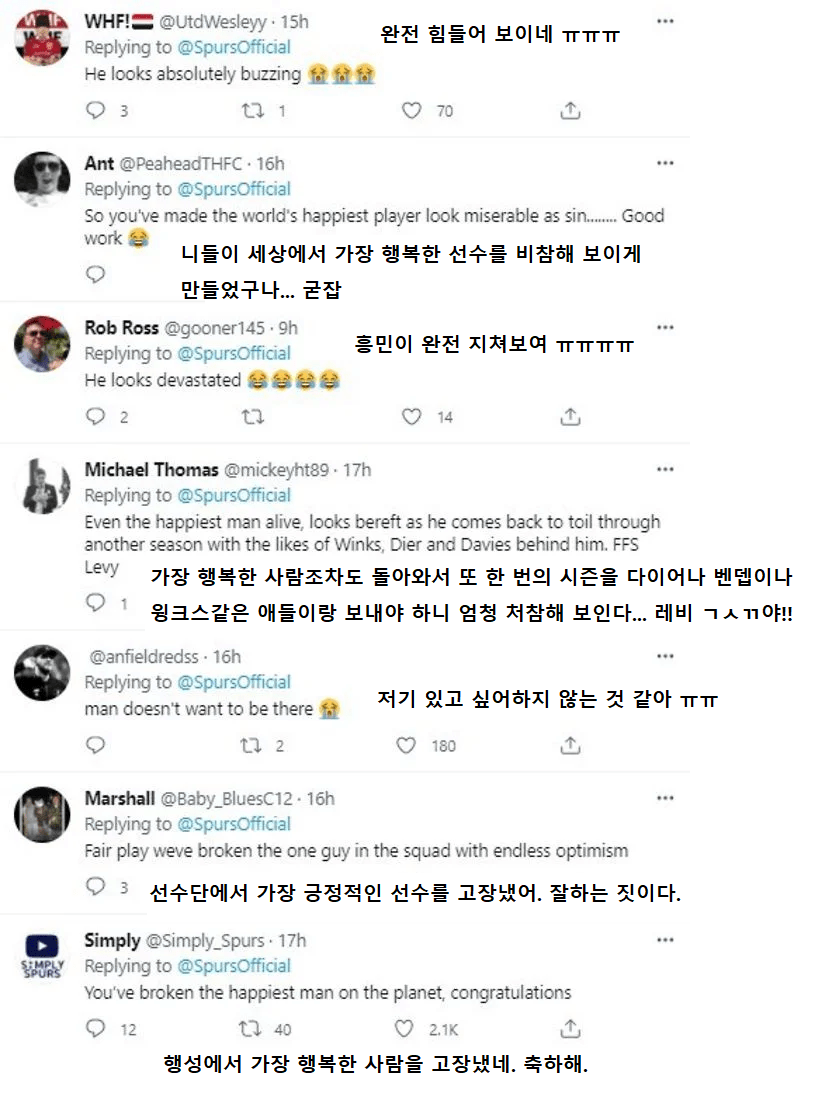This screenshot has height=1117, width=814.
Task: Open more options on WHF!'s tweet
Action: [665, 21]
